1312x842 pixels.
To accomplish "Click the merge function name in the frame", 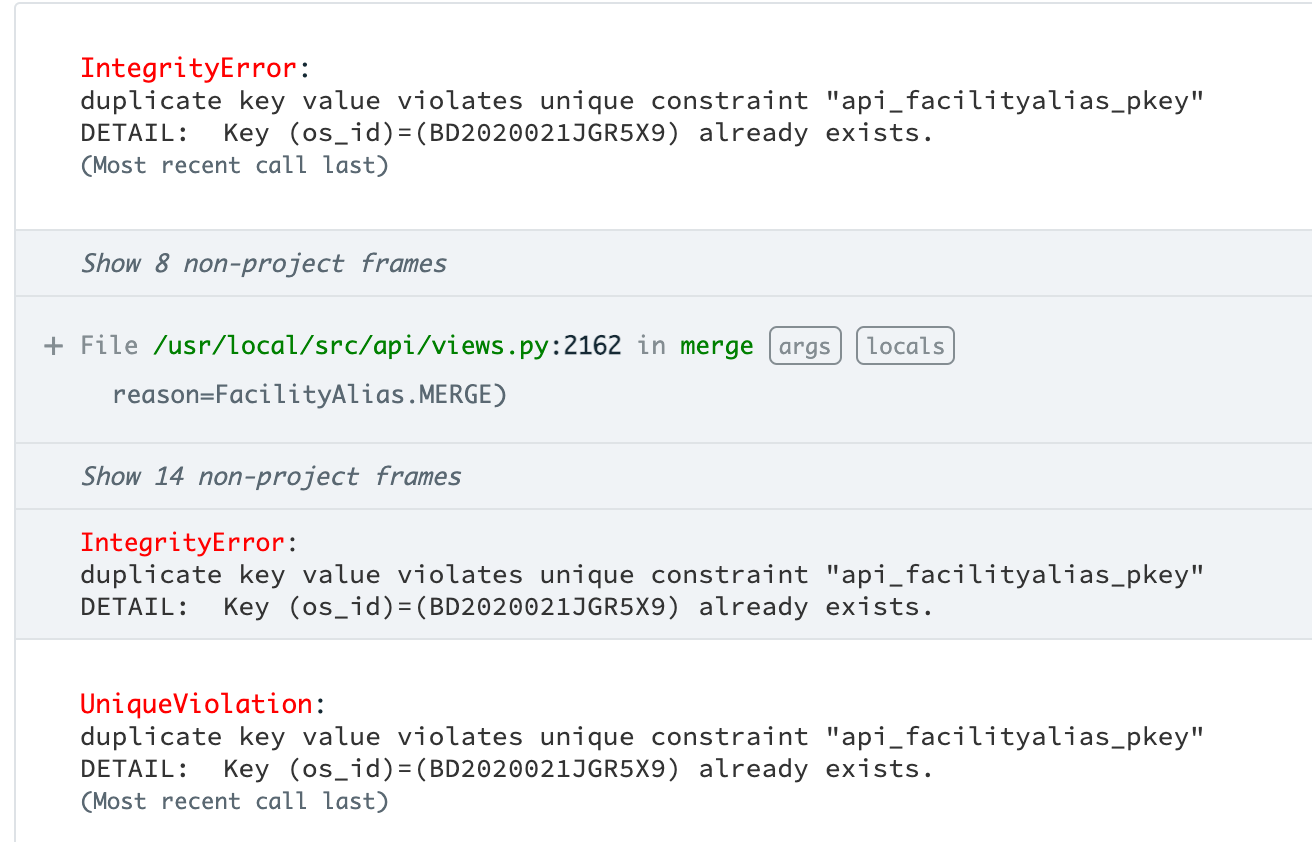I will [x=716, y=345].
